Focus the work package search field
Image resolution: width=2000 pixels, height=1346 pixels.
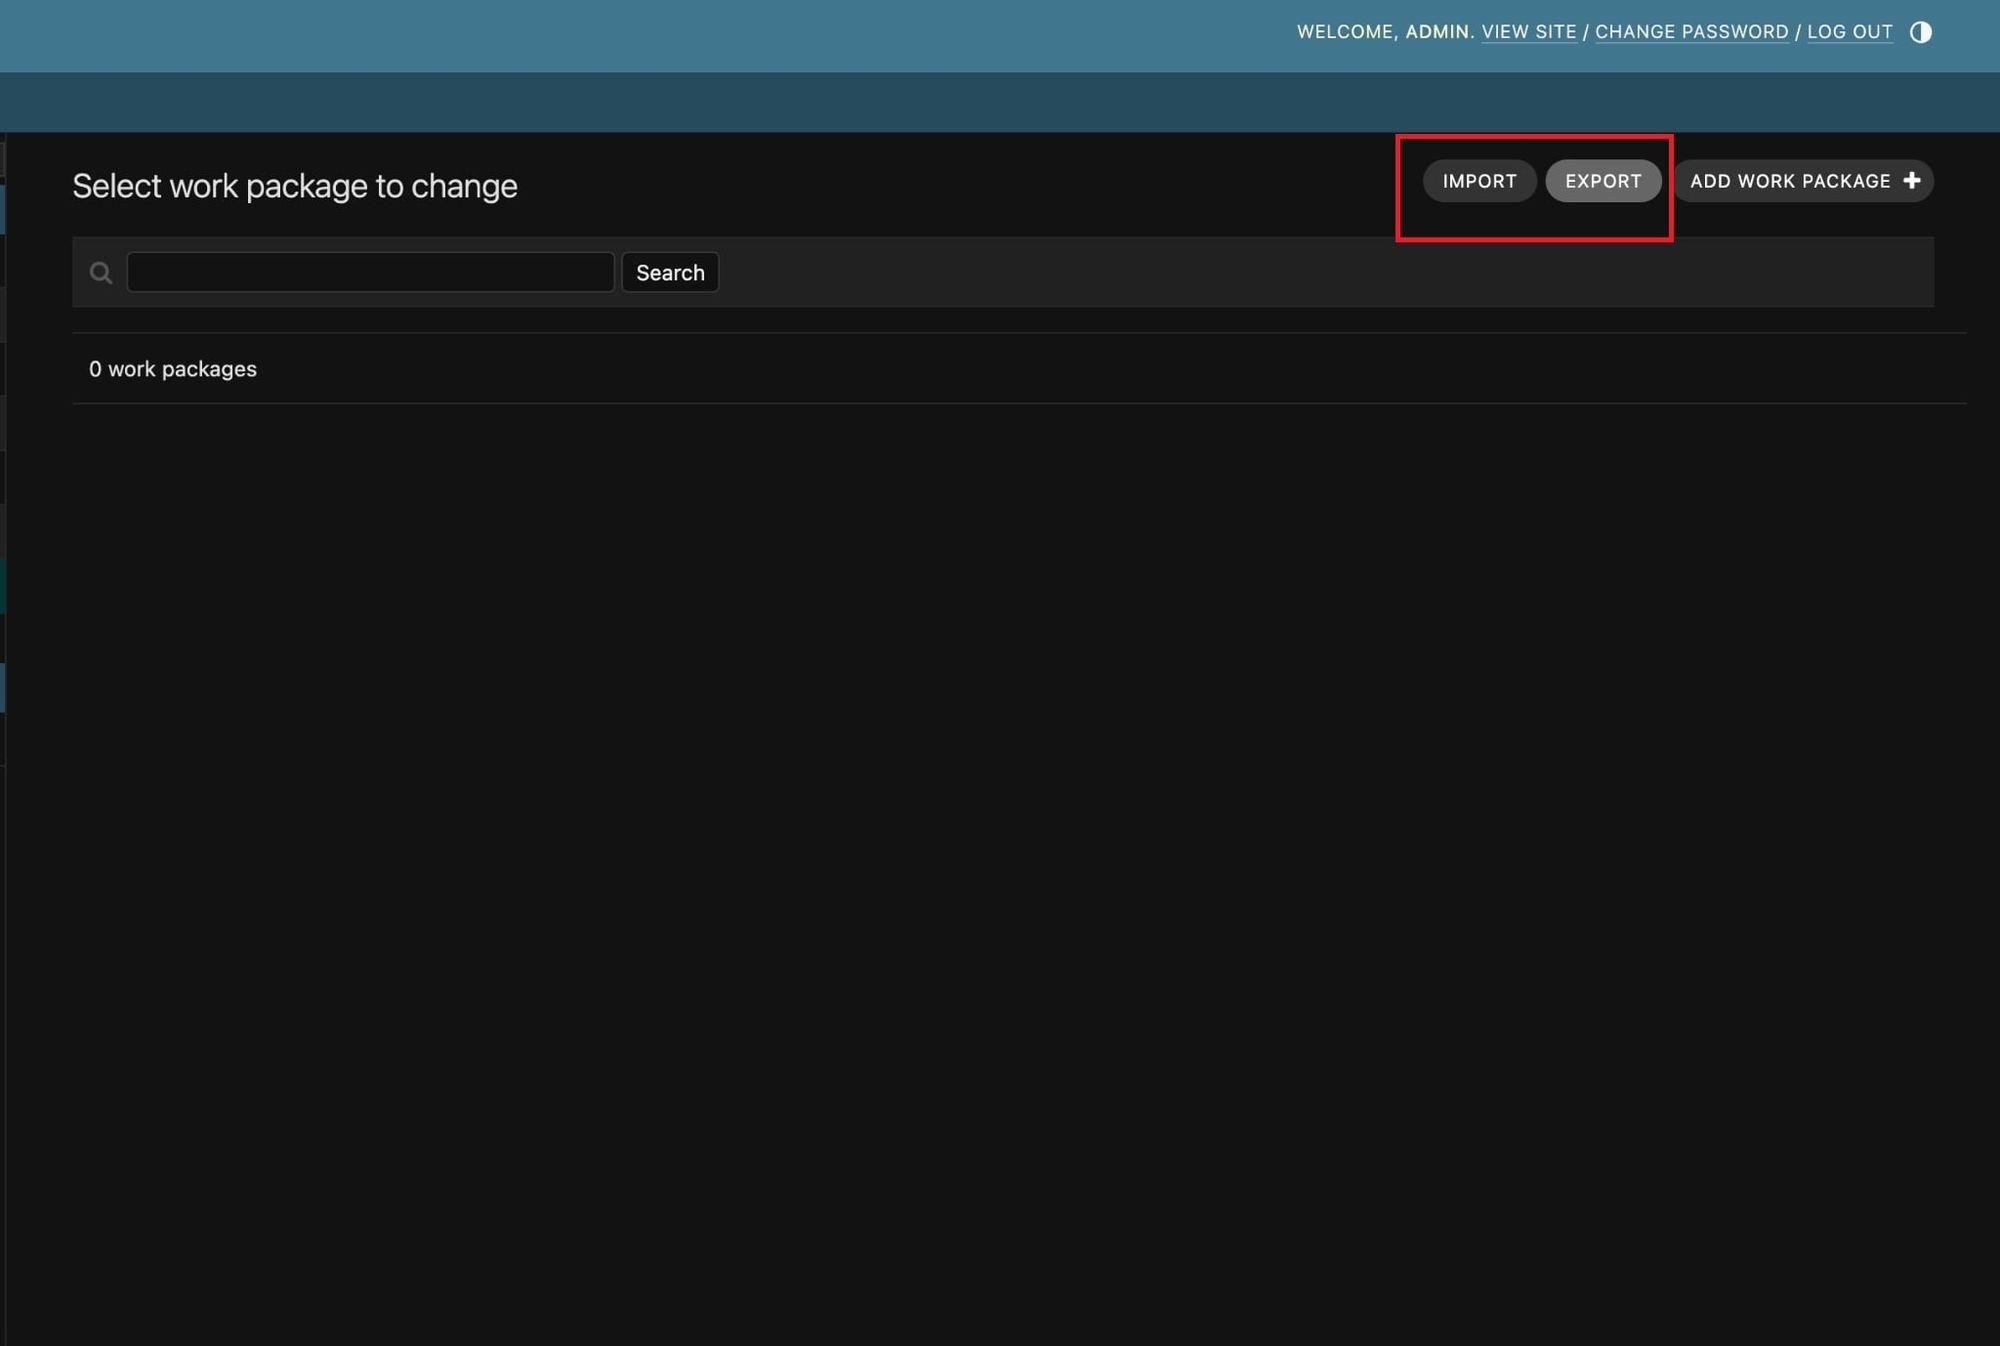point(370,272)
